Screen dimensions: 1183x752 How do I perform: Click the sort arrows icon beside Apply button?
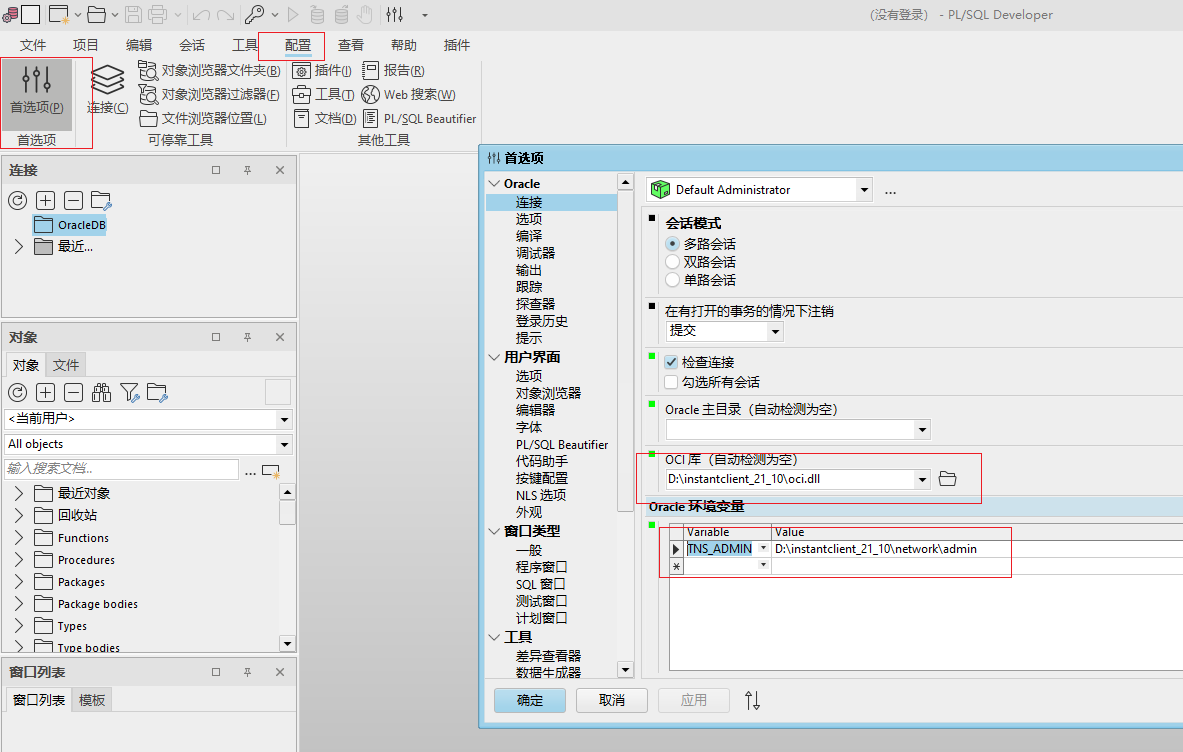click(752, 701)
